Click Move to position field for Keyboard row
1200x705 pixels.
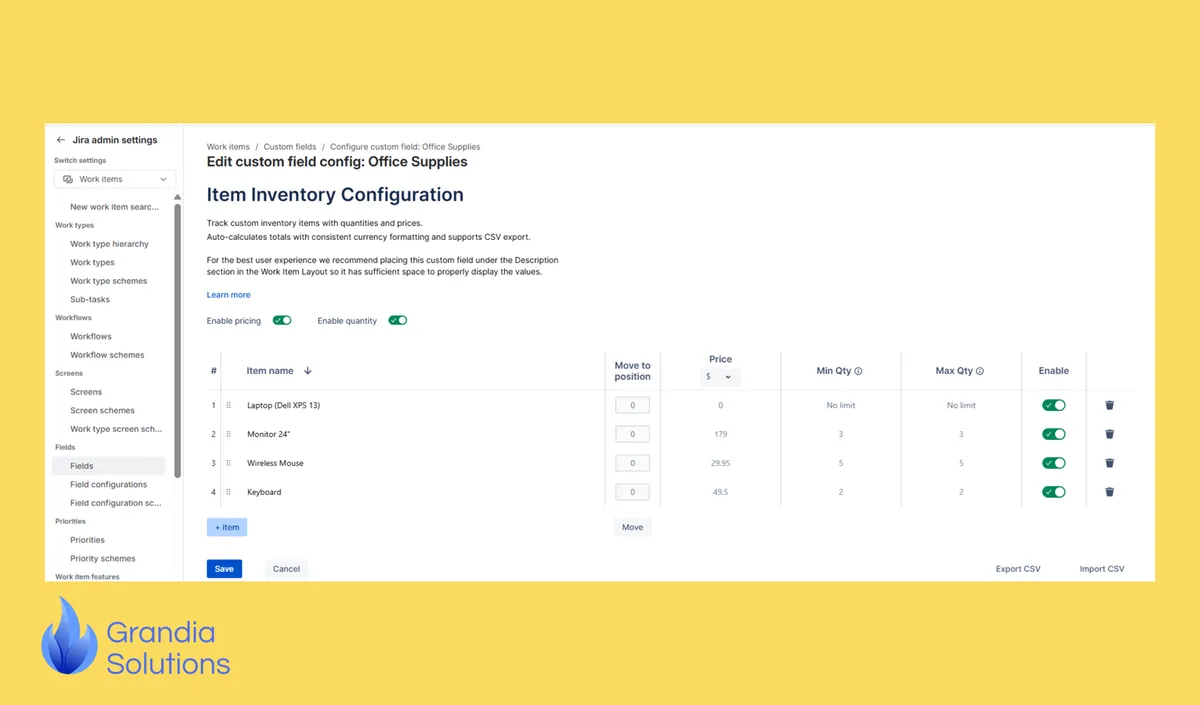[x=632, y=492]
